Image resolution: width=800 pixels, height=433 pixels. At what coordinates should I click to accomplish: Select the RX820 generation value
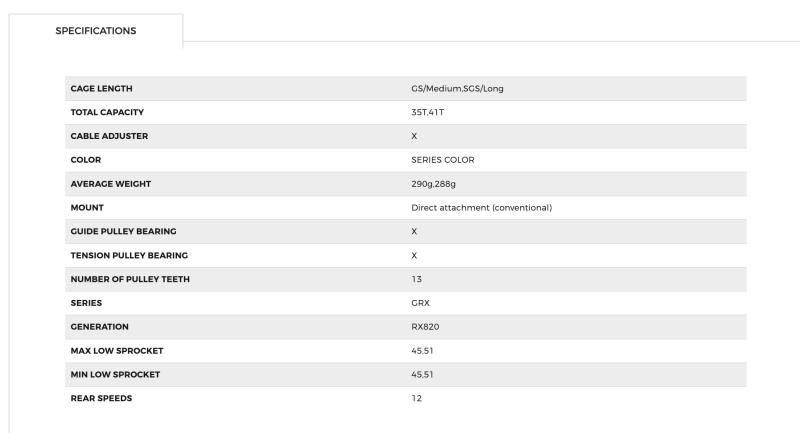(424, 327)
